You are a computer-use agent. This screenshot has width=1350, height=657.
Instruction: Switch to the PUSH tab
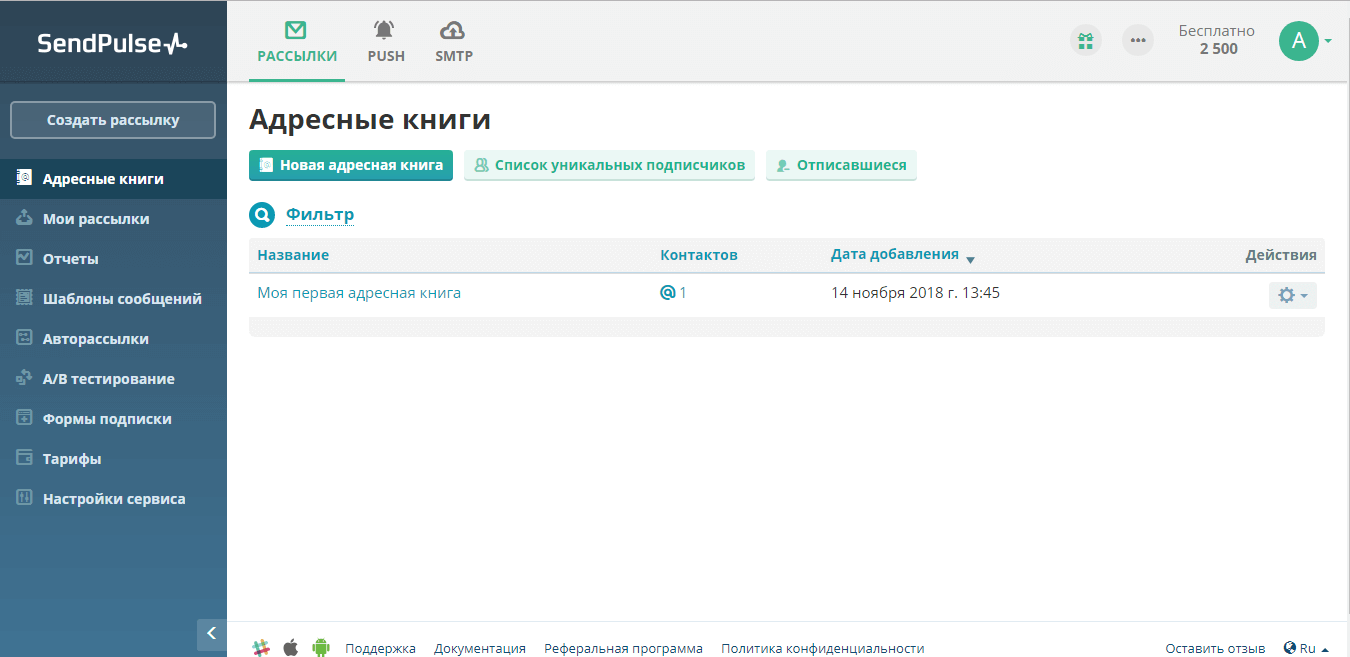pos(386,43)
